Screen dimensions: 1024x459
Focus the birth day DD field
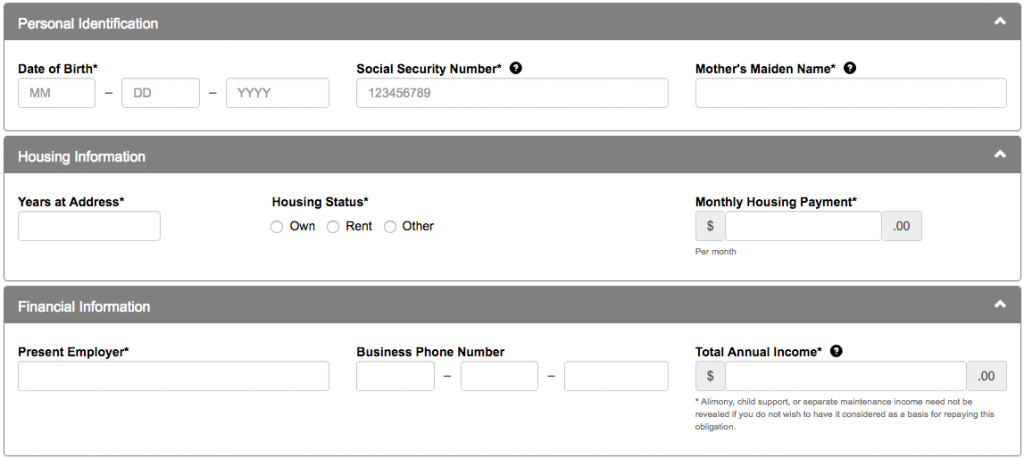[161, 93]
